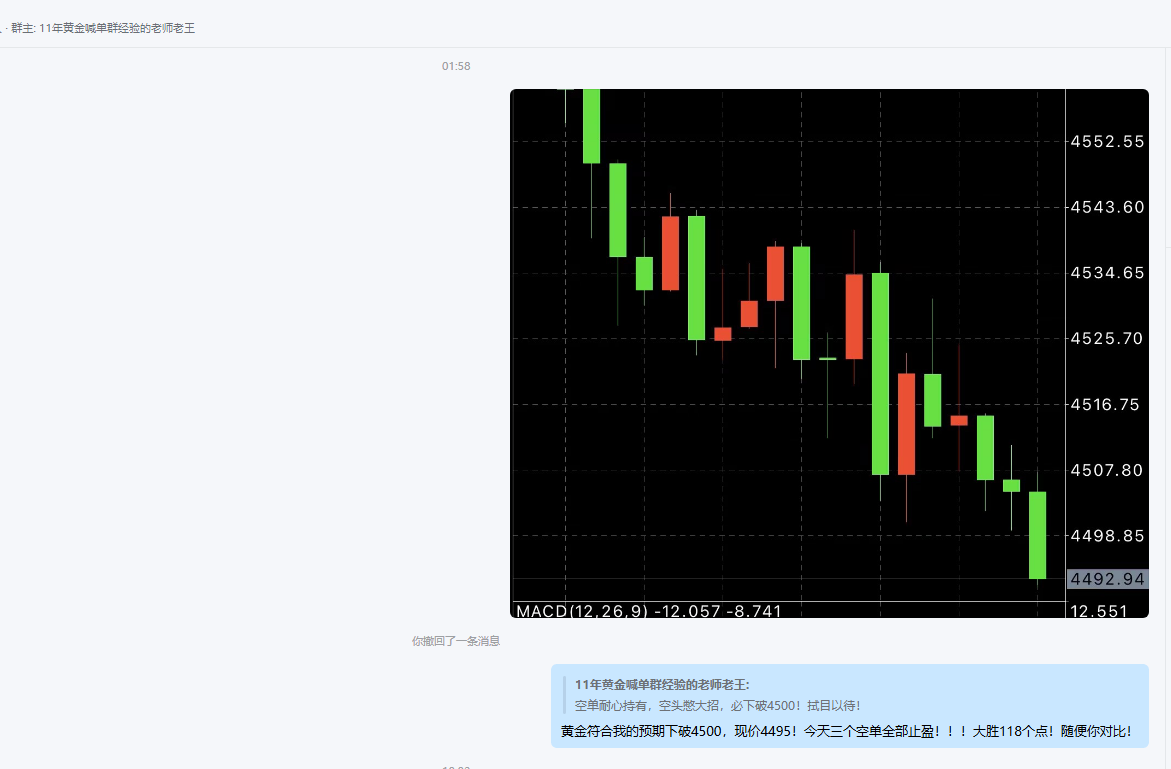Open the gold candlestick chart image
This screenshot has width=1171, height=769.
click(829, 353)
